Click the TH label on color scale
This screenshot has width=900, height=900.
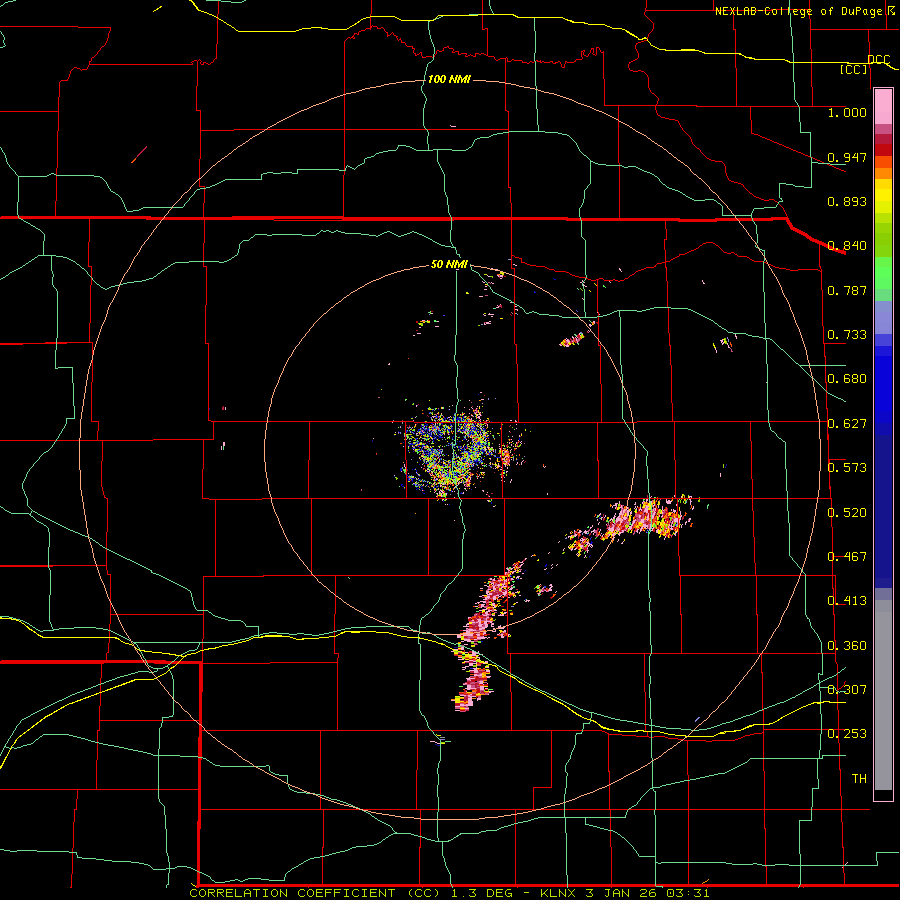[x=859, y=779]
